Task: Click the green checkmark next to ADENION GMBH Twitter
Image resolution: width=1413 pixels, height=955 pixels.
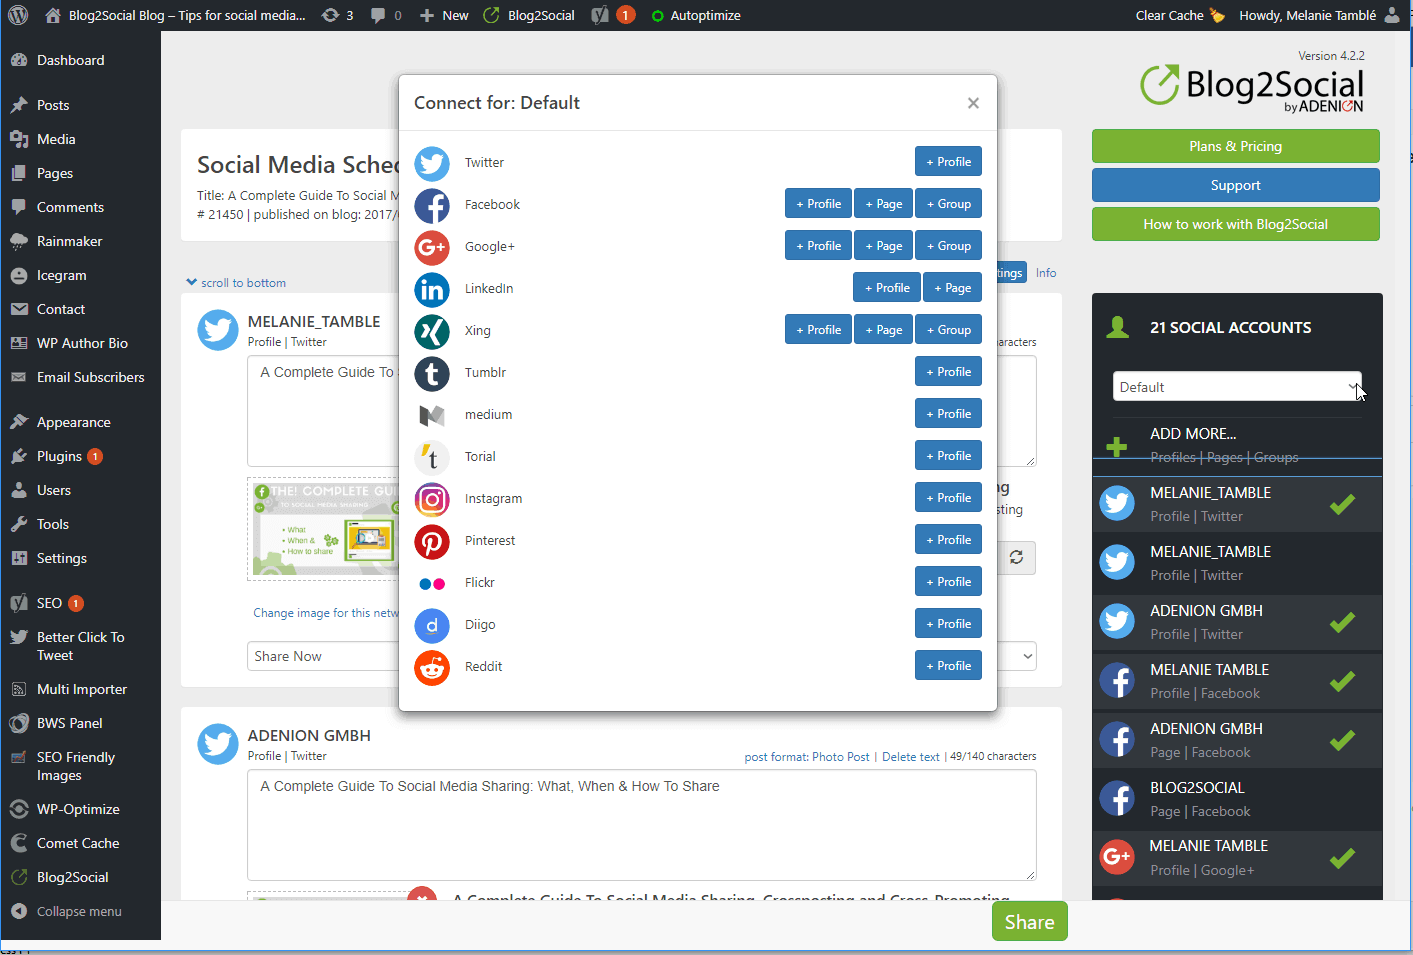Action: [x=1343, y=621]
